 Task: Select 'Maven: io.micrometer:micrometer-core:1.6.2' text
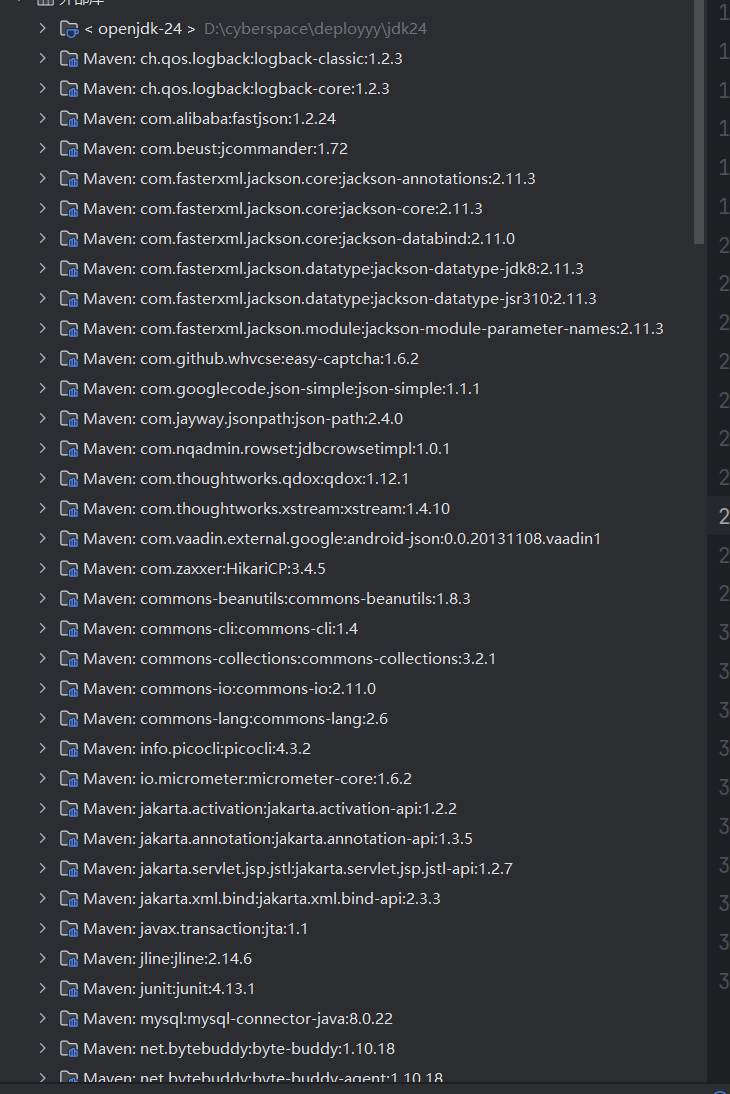(x=248, y=779)
